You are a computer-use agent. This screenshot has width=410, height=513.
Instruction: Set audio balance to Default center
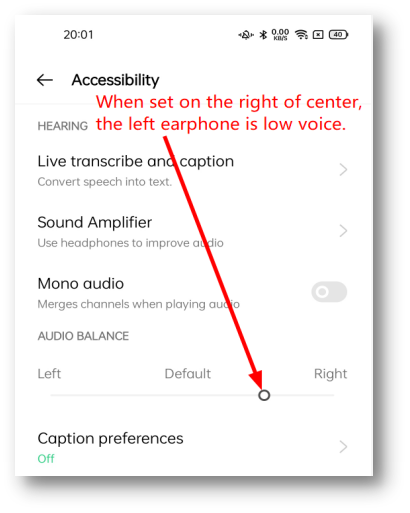pos(188,374)
